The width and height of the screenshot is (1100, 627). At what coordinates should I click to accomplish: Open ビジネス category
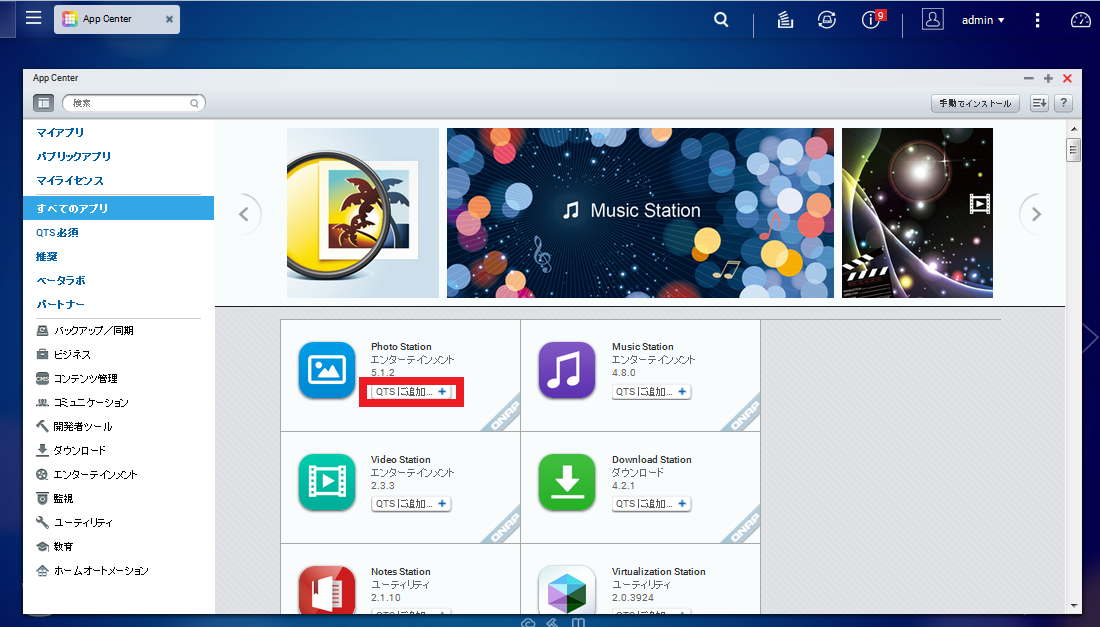point(64,354)
